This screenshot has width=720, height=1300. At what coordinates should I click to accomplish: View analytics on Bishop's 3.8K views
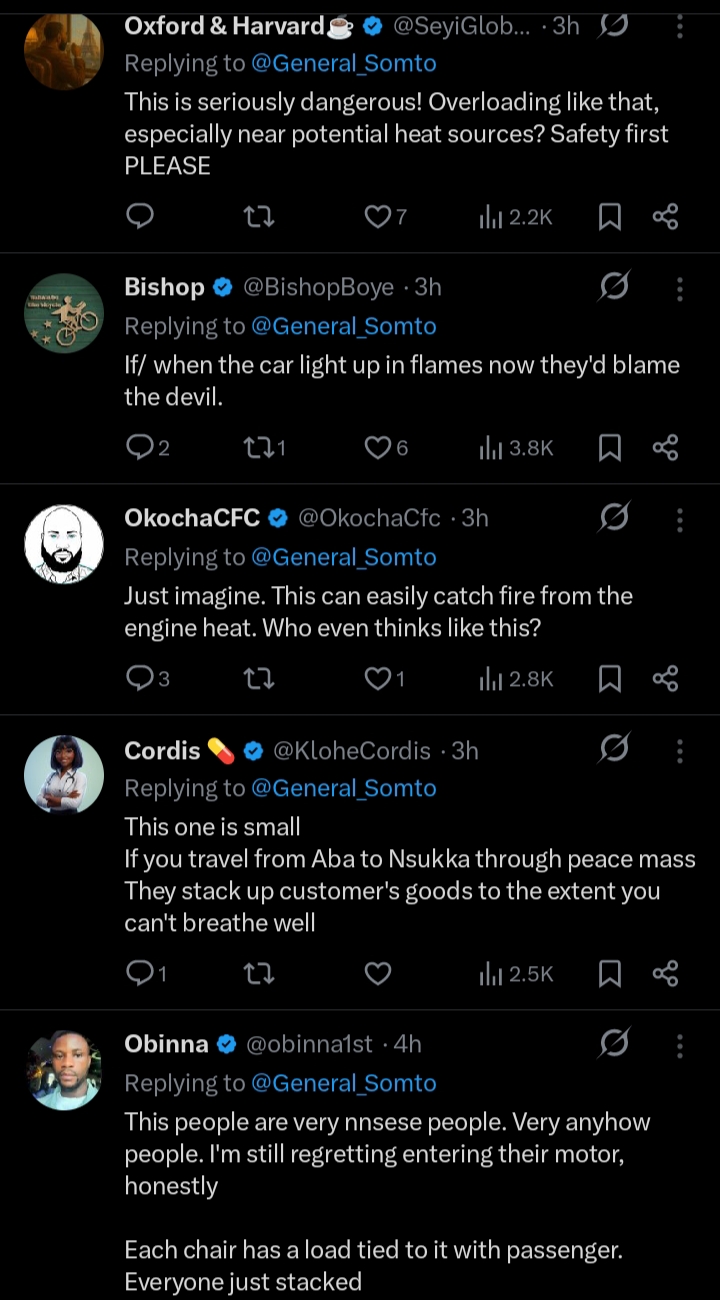516,448
